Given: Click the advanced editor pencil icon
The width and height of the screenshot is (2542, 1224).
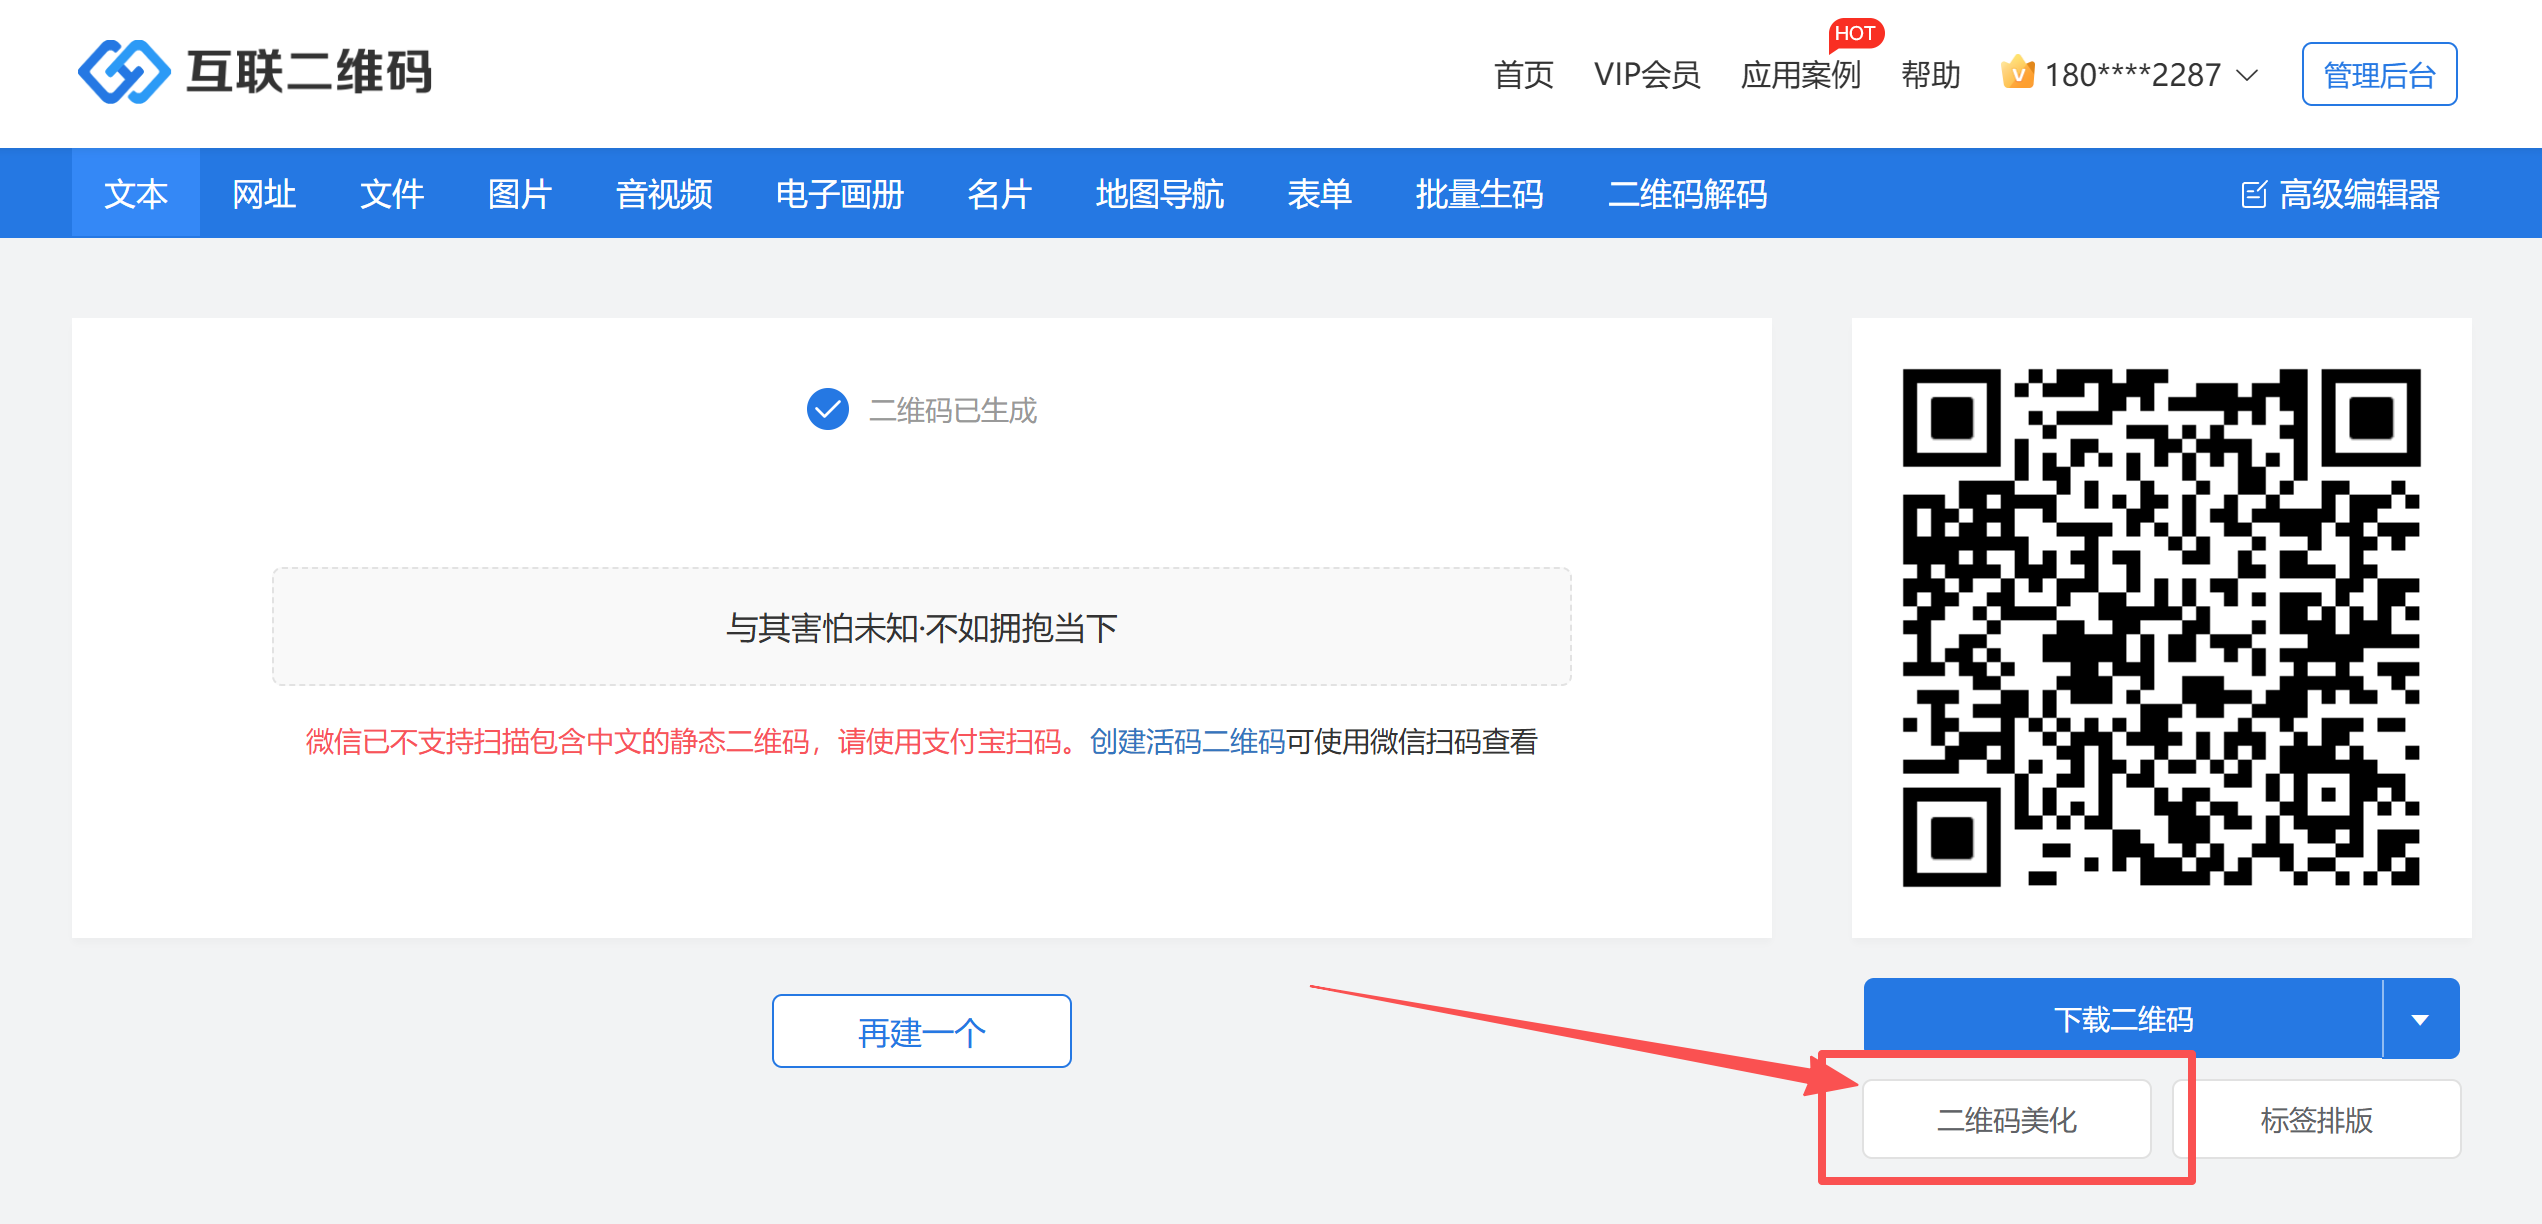Looking at the screenshot, I should 2253,194.
